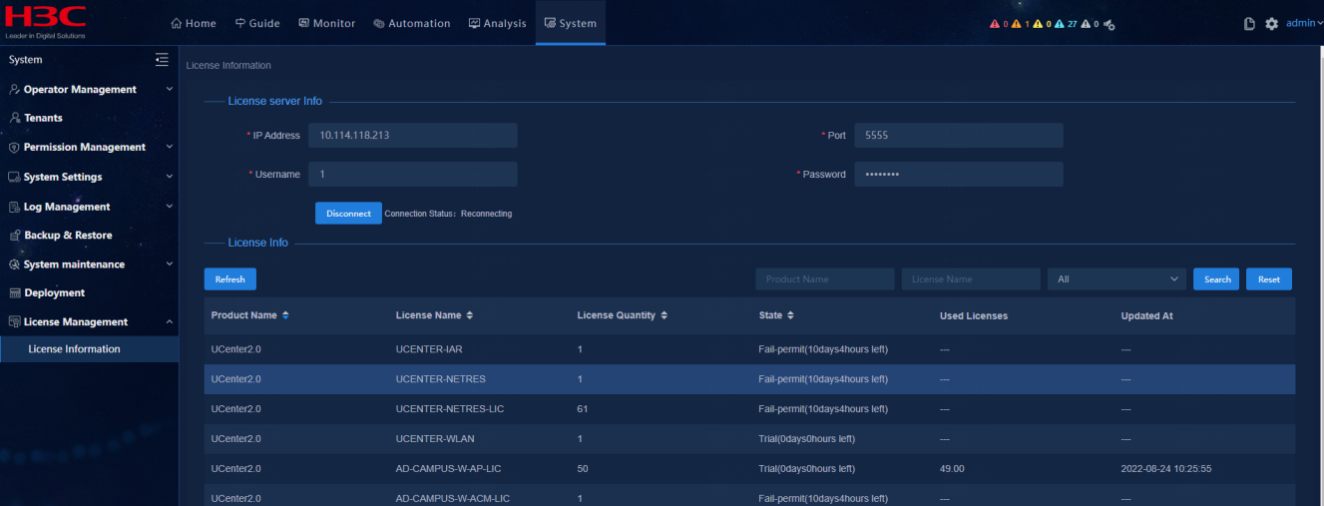Viewport: 1324px width, 506px height.
Task: Click the Operator Management sidebar icon
Action: [14, 90]
